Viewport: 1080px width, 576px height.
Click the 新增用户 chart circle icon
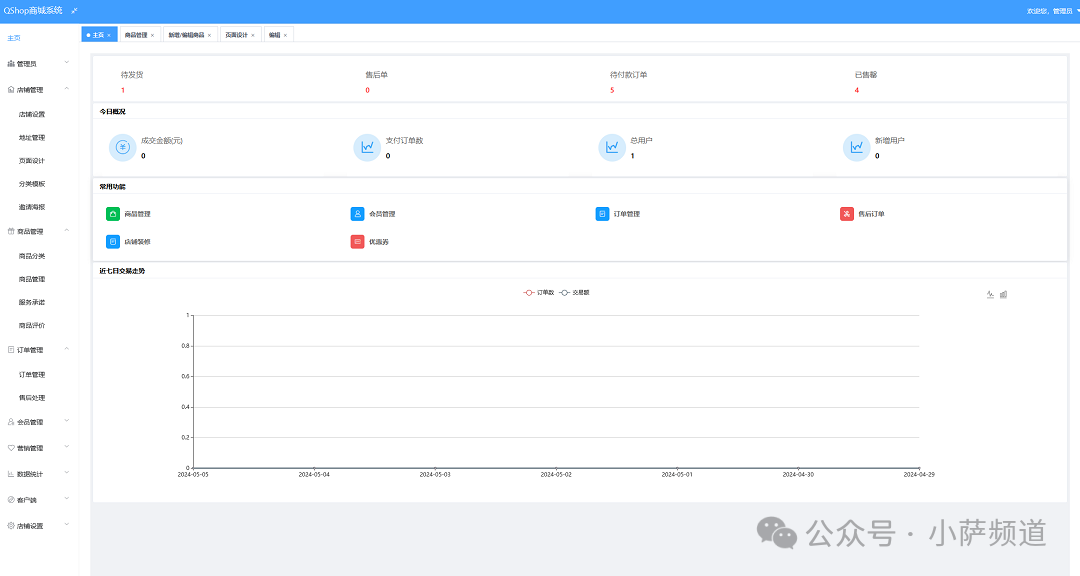(856, 147)
